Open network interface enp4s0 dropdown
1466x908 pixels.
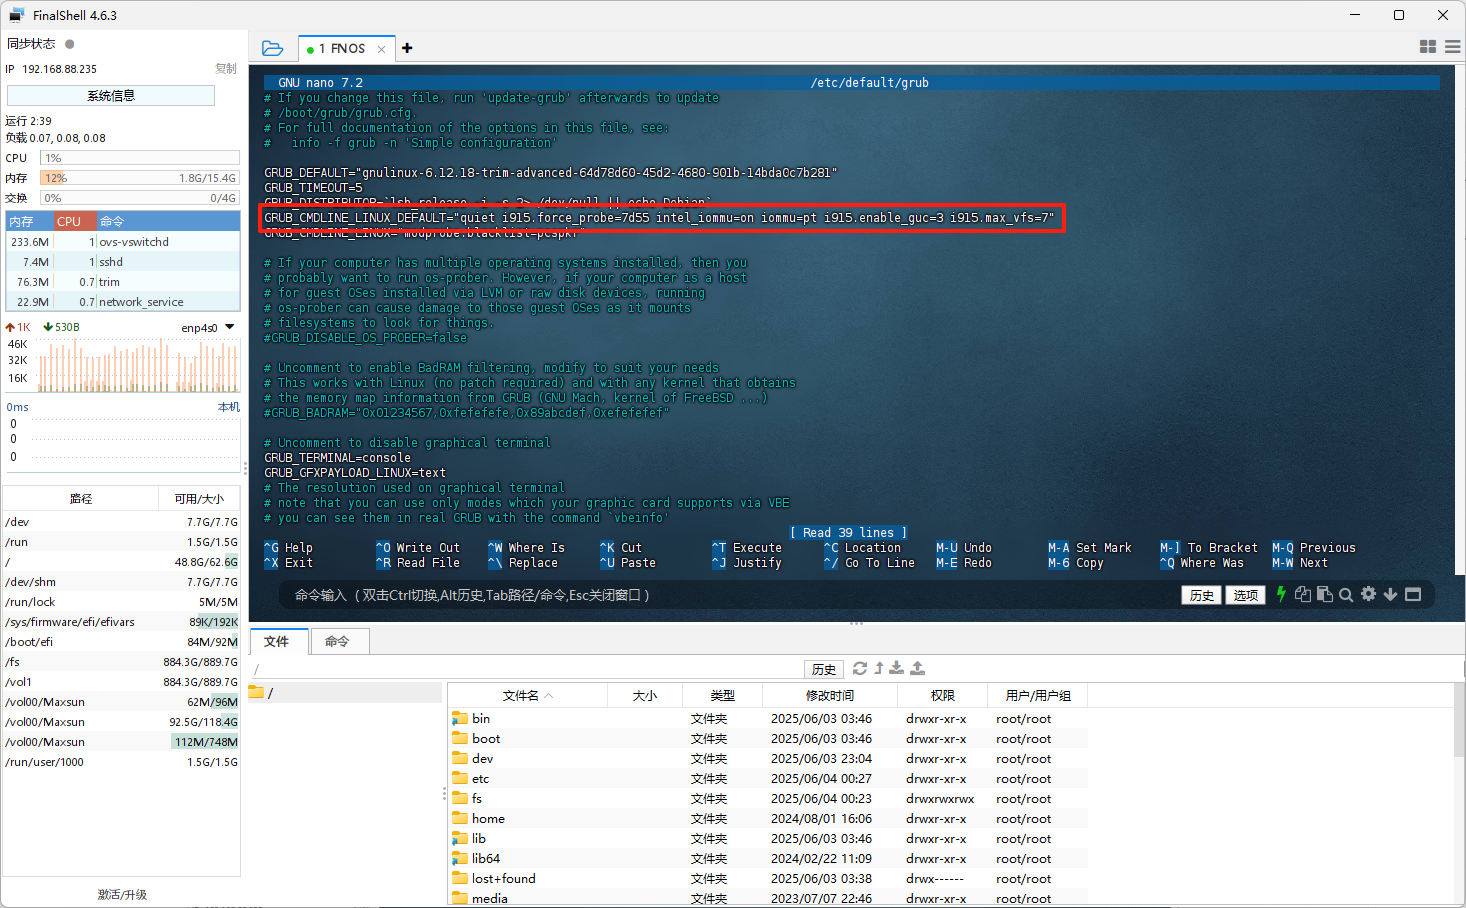pos(230,327)
